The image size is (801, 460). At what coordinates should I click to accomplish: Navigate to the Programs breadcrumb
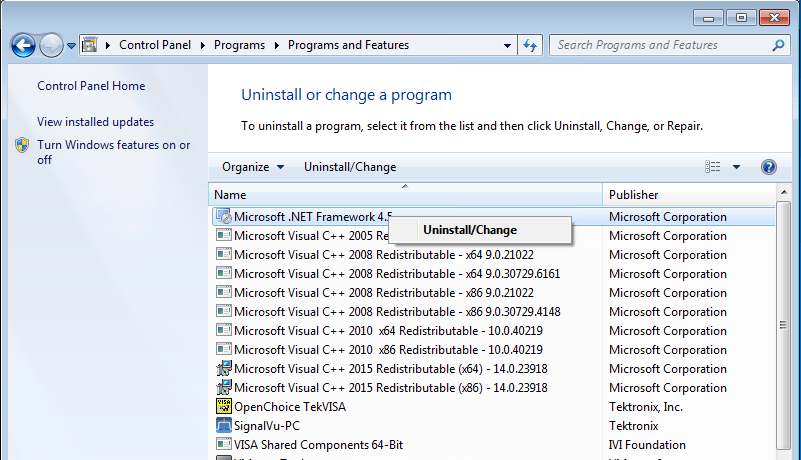pyautogui.click(x=239, y=45)
